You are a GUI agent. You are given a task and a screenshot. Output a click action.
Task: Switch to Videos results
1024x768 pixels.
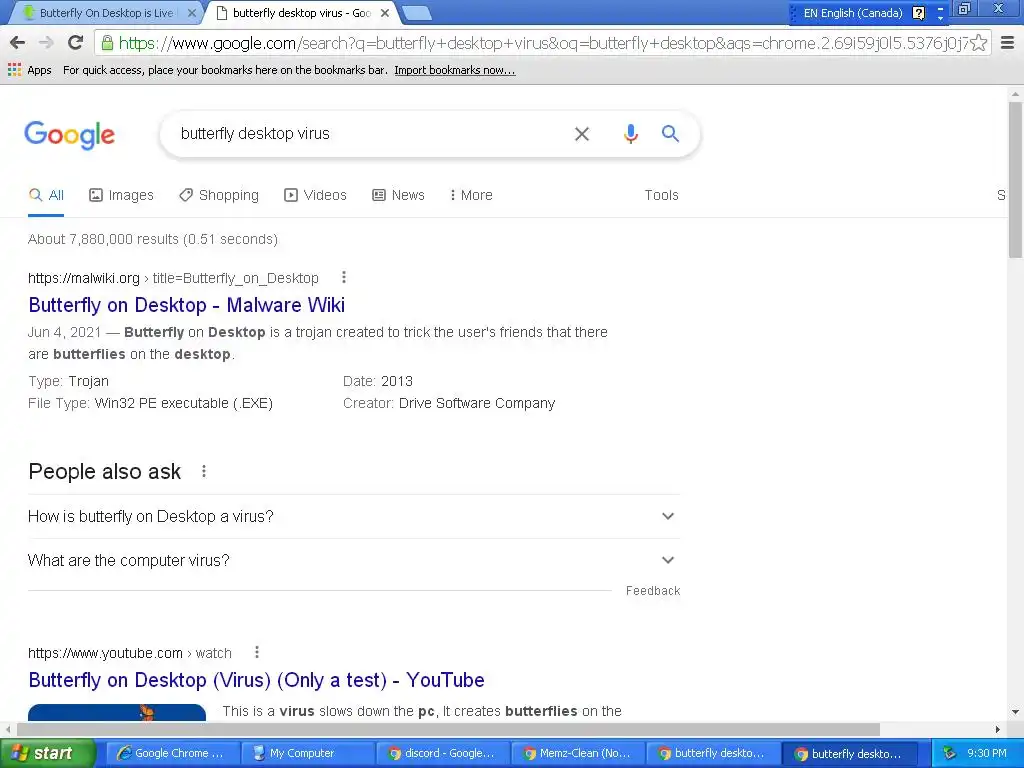coord(315,195)
